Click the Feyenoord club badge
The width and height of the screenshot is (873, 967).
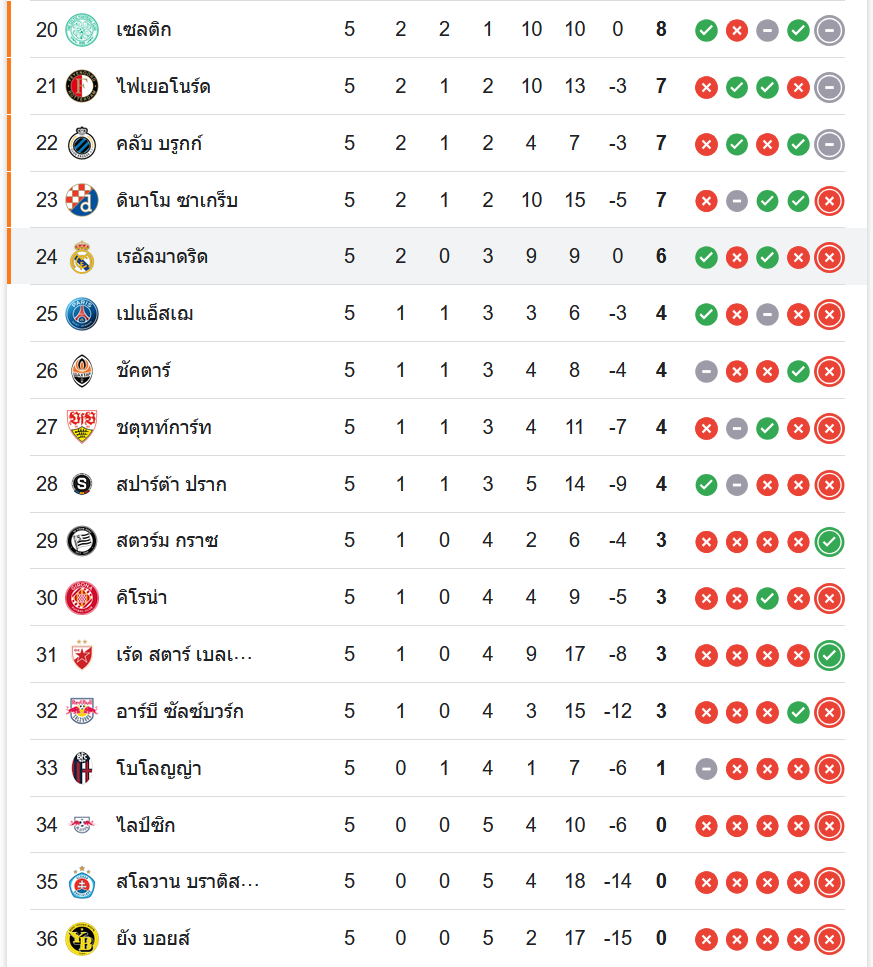click(x=82, y=87)
